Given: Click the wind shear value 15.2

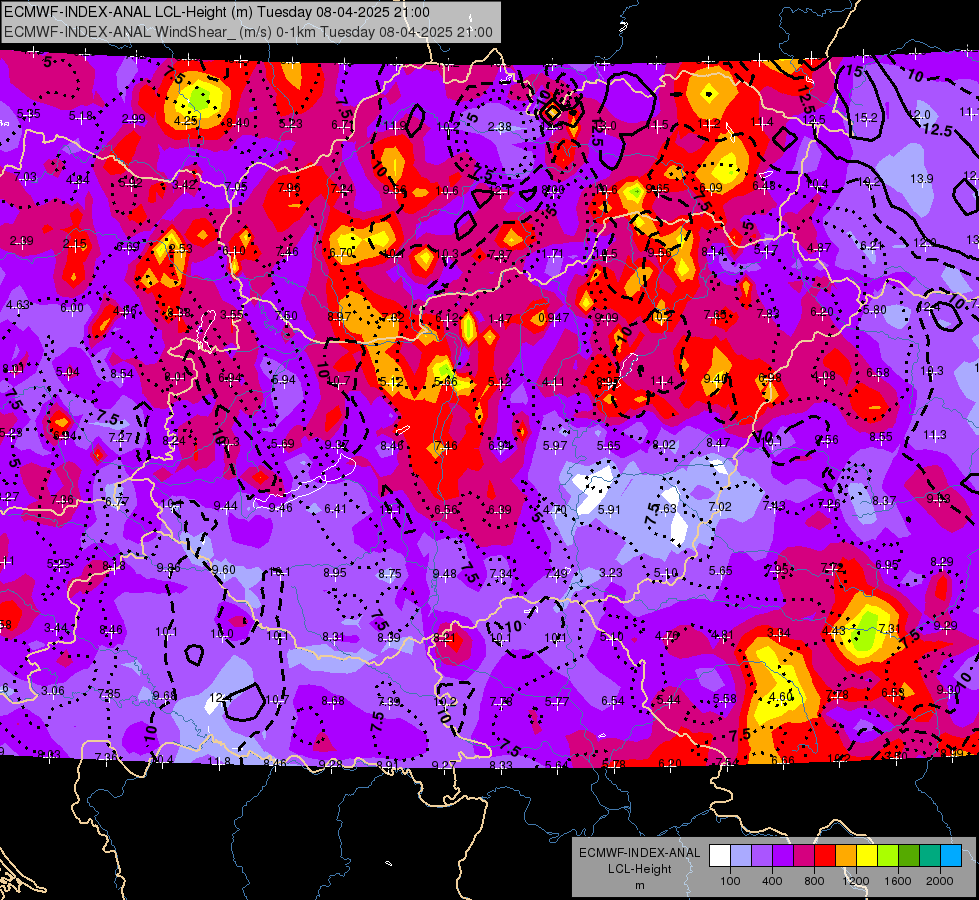Looking at the screenshot, I should [x=866, y=117].
